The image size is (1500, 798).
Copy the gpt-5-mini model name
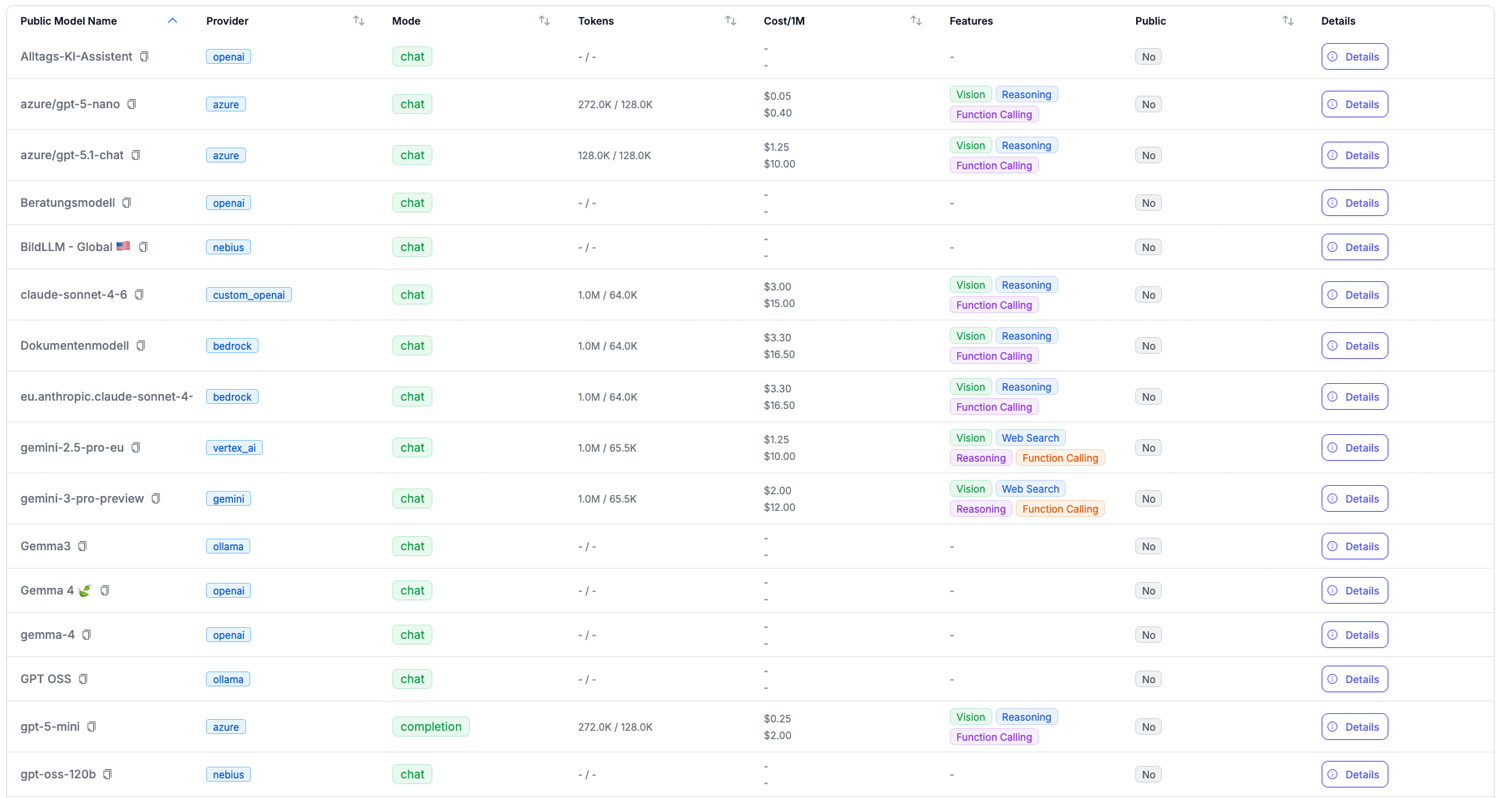[91, 727]
